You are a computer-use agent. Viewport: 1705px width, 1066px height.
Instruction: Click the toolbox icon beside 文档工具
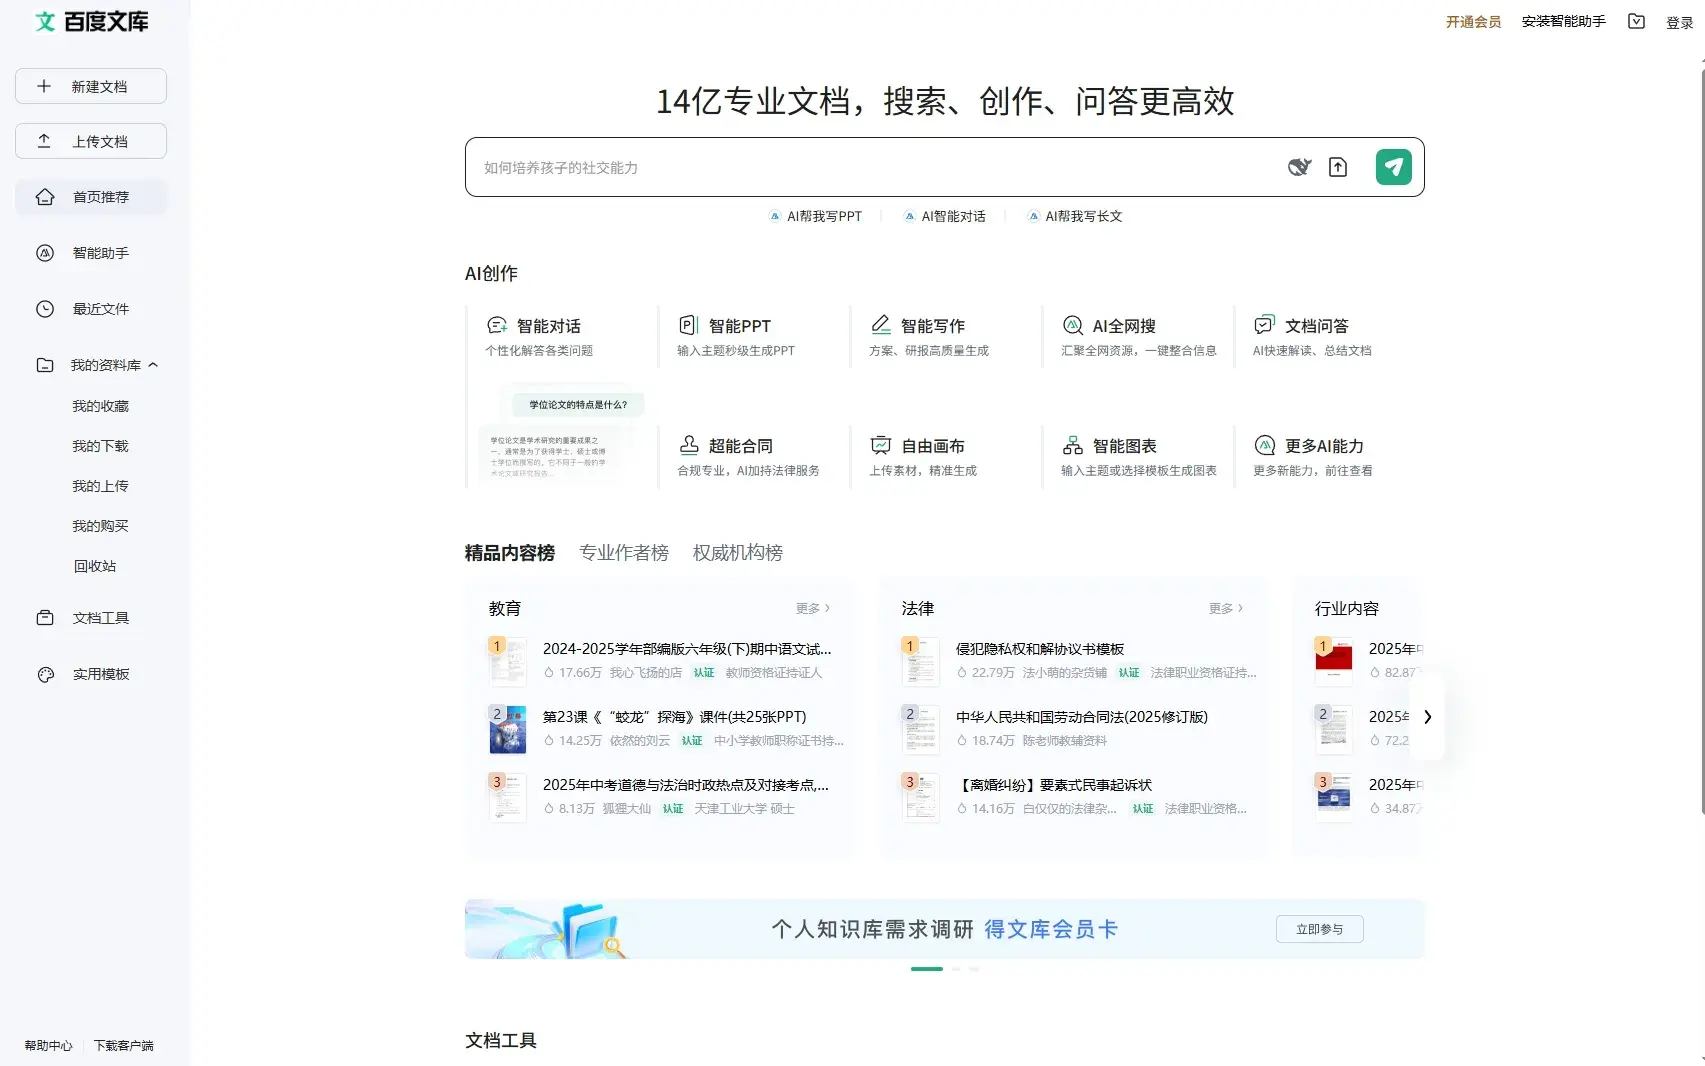coord(45,618)
